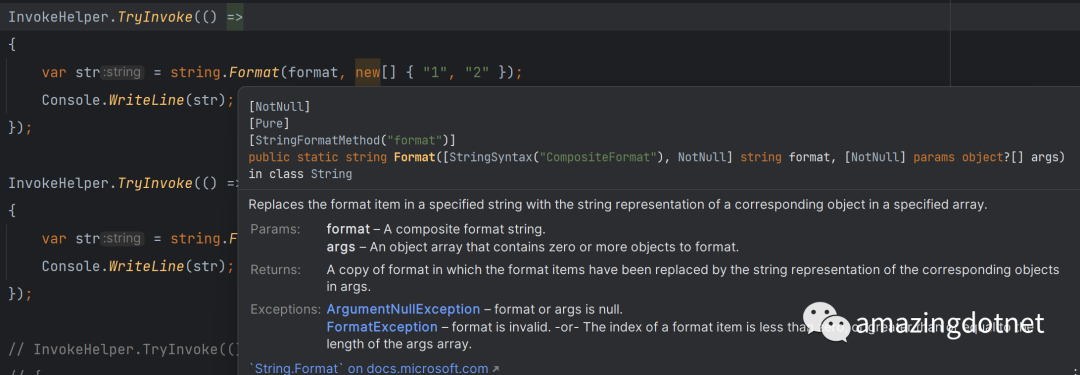This screenshot has height=375, width=1080.
Task: Click the "format" argument before new[]
Action: coord(313,72)
